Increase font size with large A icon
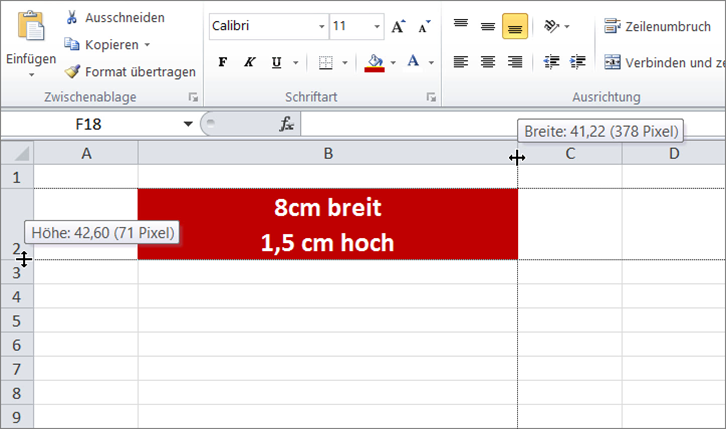 tap(398, 27)
